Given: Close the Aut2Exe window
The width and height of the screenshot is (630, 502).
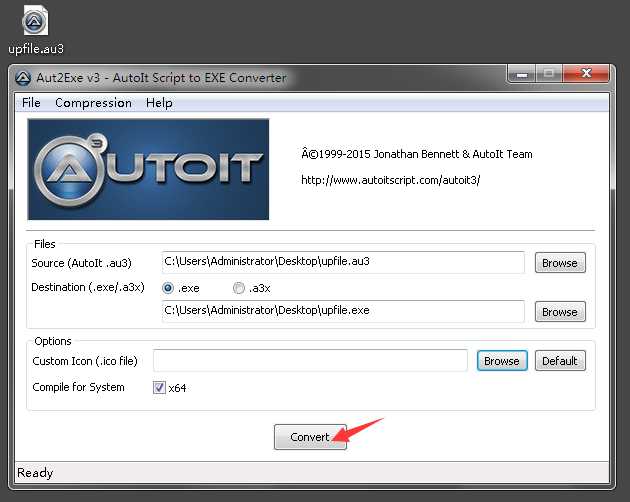Looking at the screenshot, I should tap(586, 74).
